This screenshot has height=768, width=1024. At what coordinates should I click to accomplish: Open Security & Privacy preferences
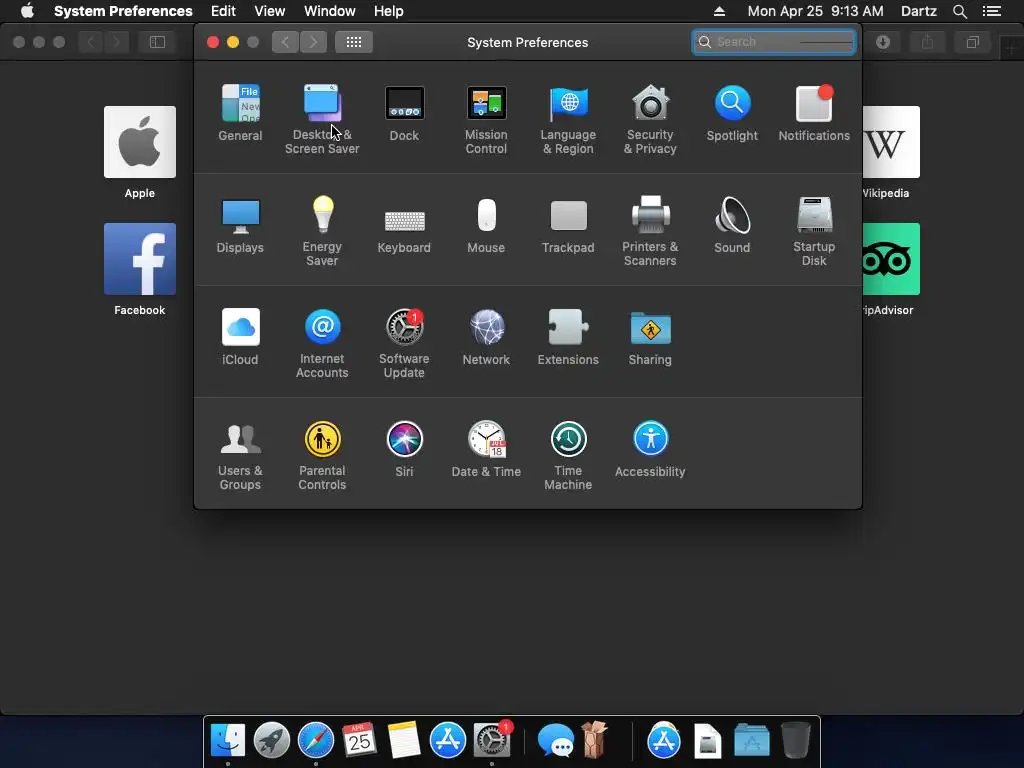650,120
